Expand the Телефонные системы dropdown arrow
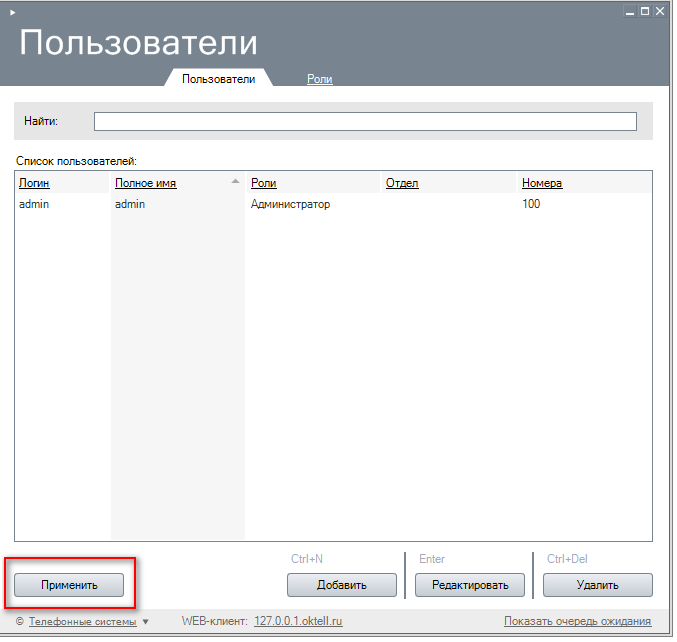 pos(146,622)
